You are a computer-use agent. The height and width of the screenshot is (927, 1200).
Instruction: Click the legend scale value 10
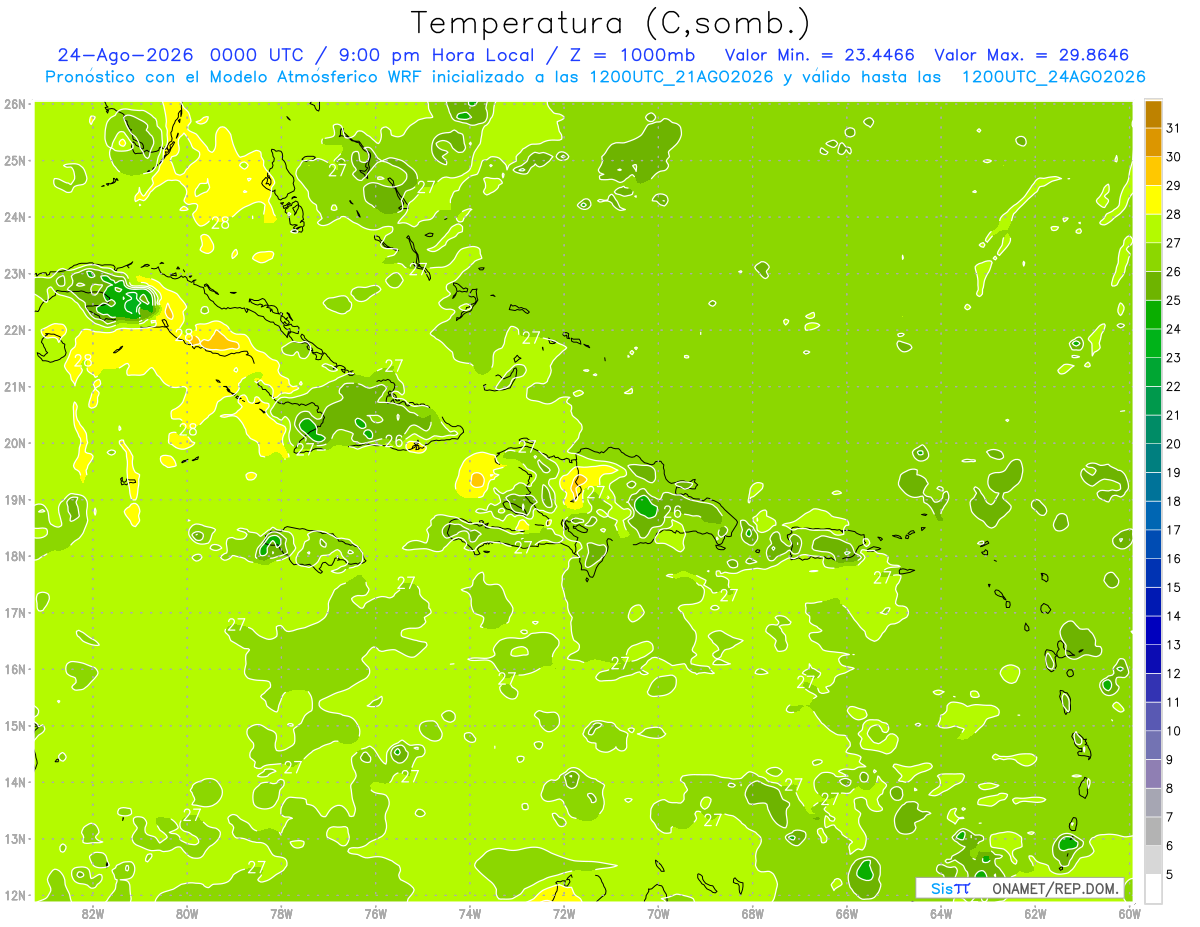(1172, 731)
